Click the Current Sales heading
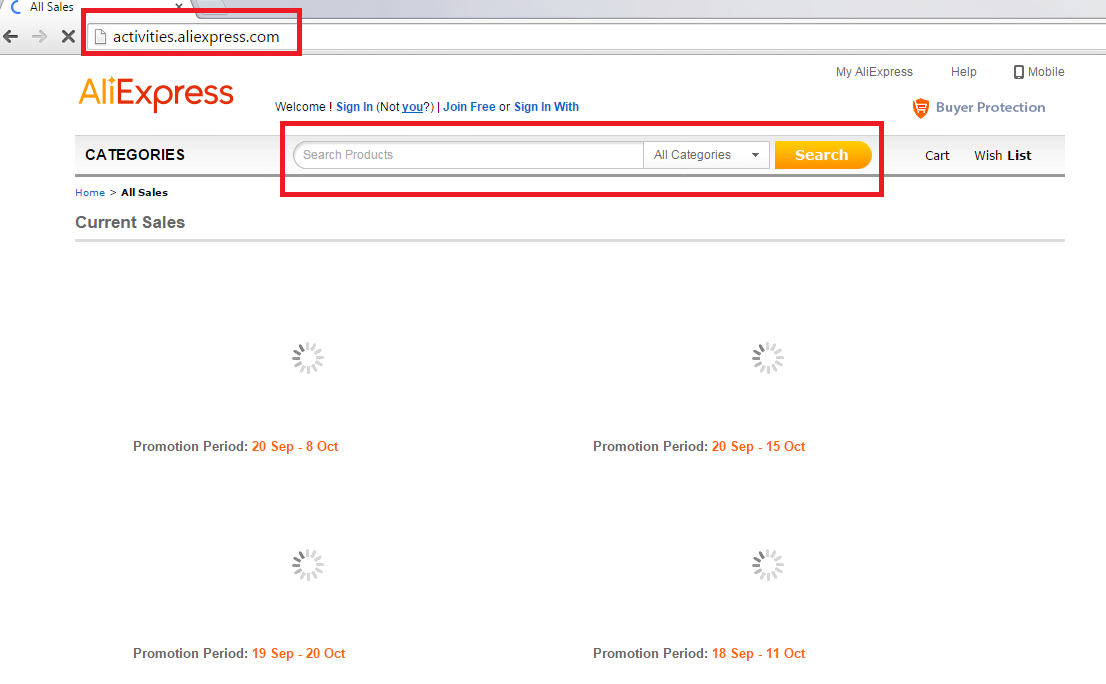Viewport: 1106px width, 684px height. [130, 222]
